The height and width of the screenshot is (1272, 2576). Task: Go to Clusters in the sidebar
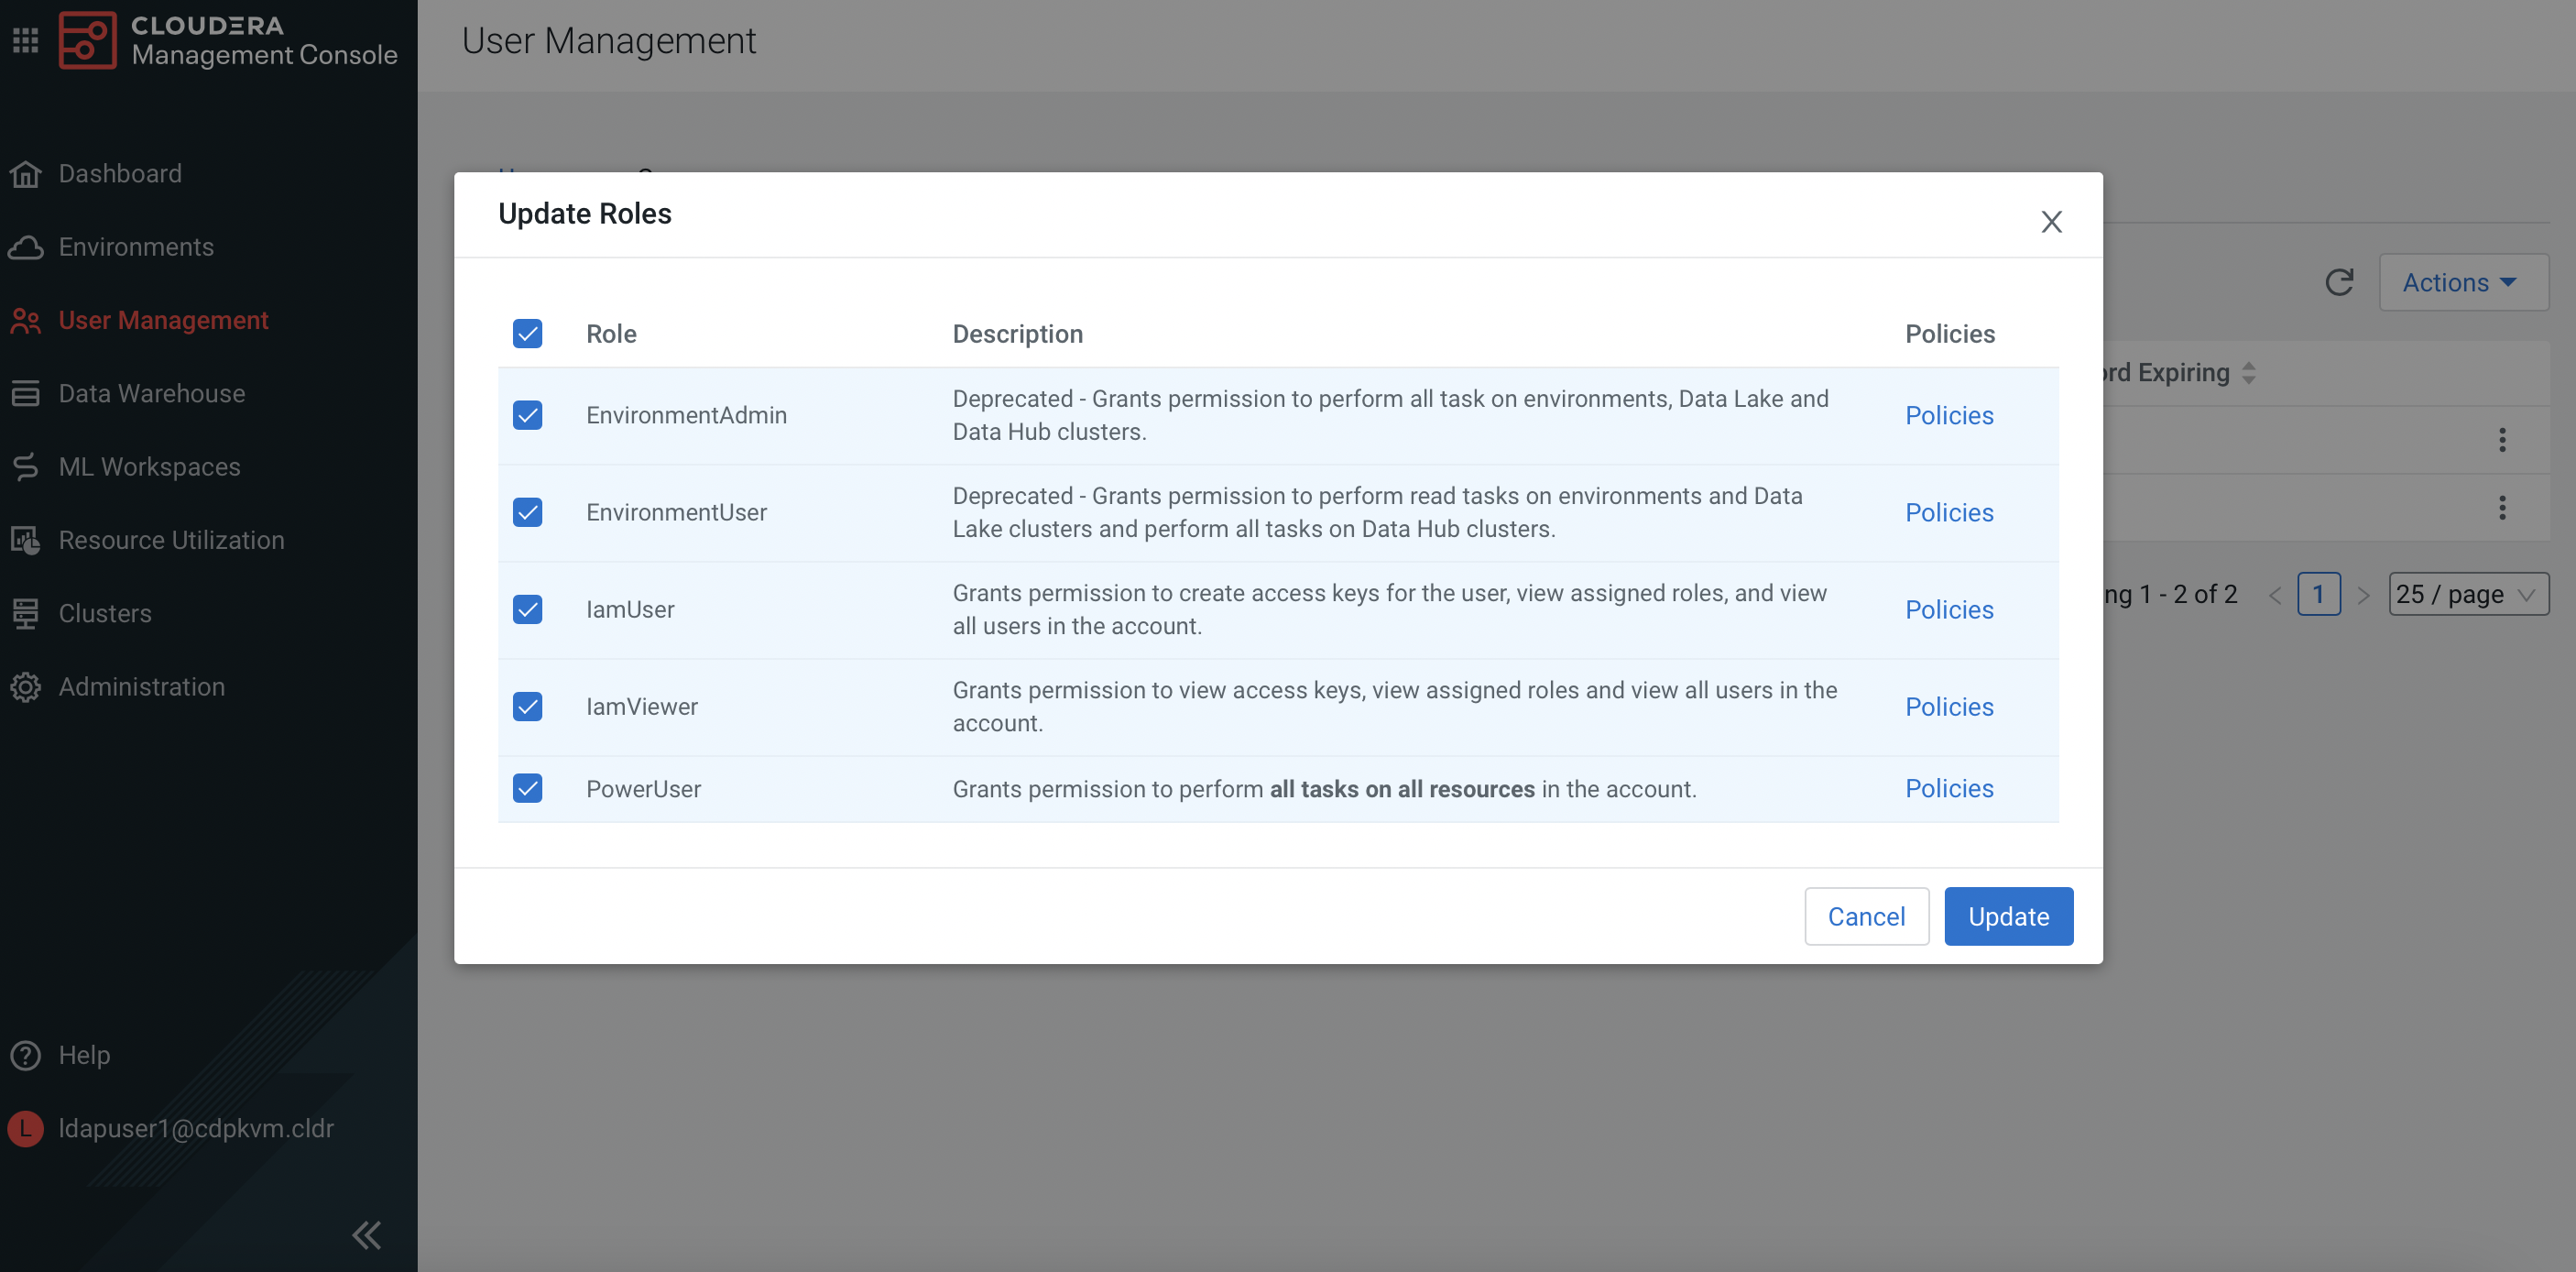coord(104,613)
